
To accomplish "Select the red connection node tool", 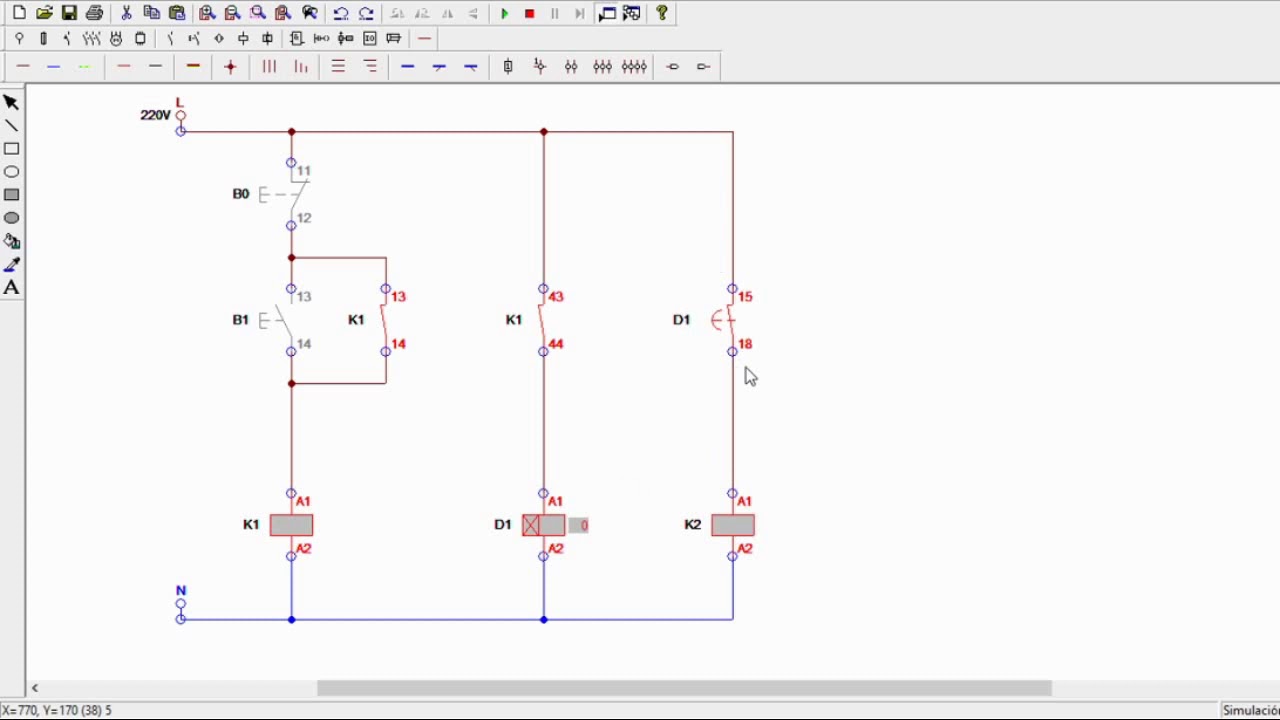I will (x=230, y=67).
